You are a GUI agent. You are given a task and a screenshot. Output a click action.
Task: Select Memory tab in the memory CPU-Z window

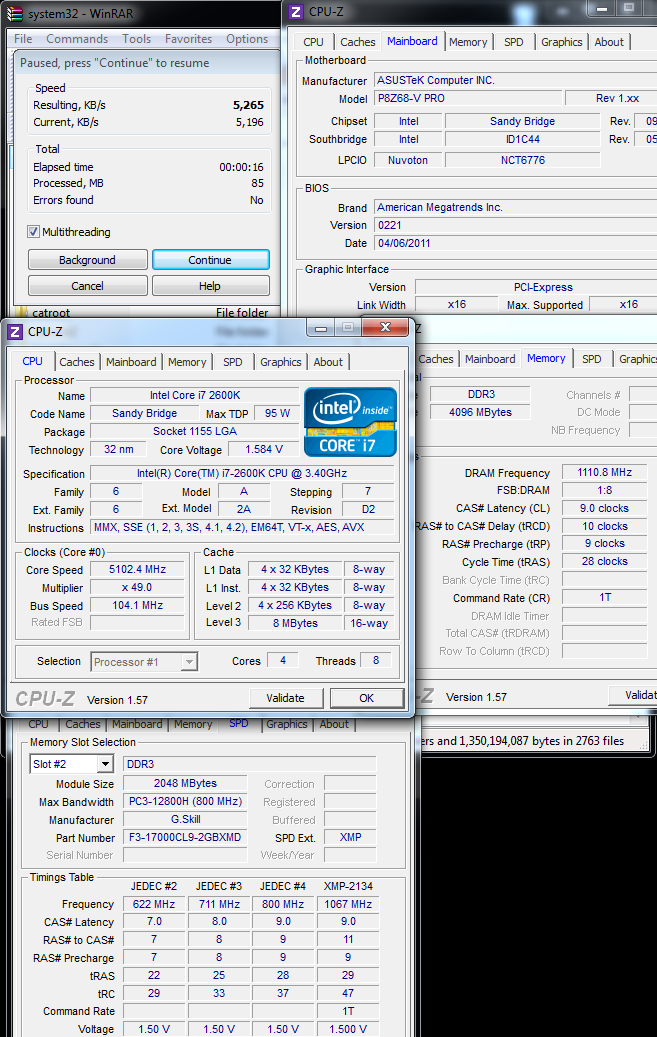546,358
